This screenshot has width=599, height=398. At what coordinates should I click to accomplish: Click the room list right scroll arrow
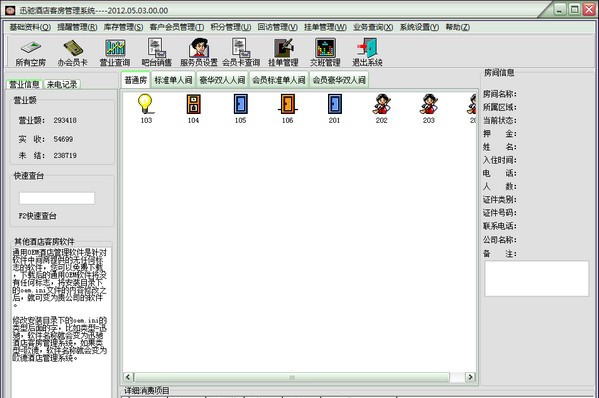470,377
